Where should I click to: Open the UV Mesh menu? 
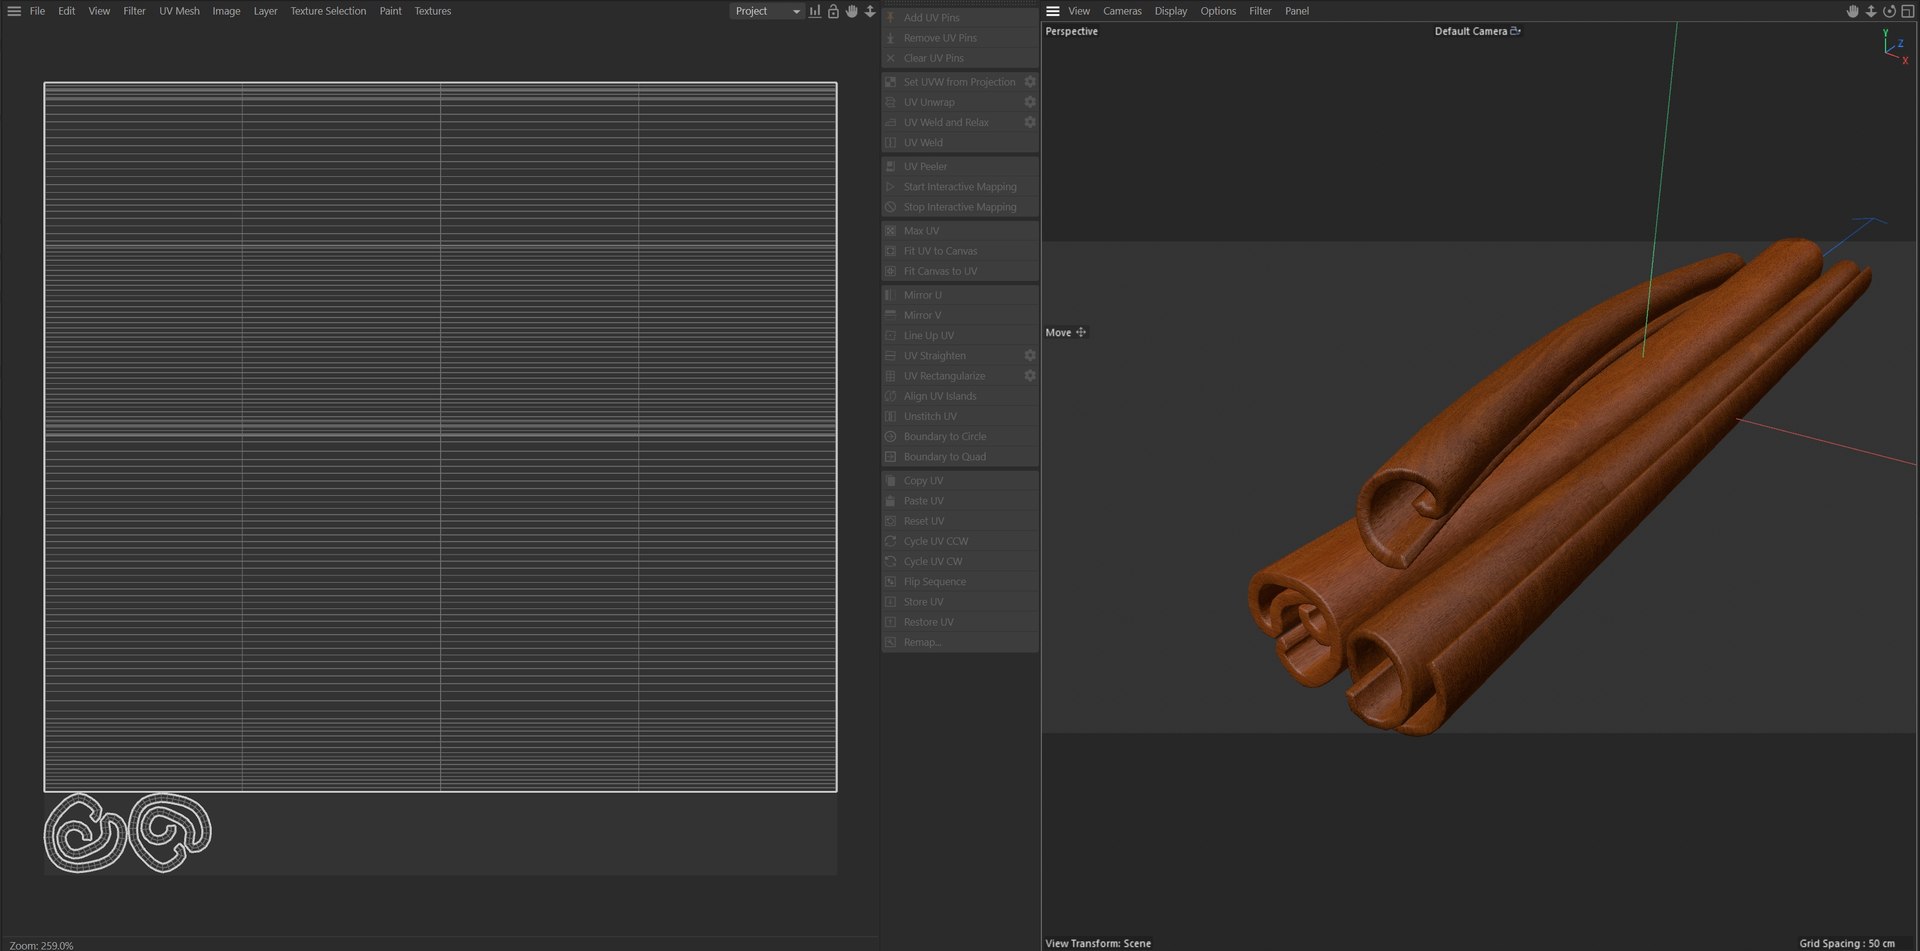(x=179, y=11)
